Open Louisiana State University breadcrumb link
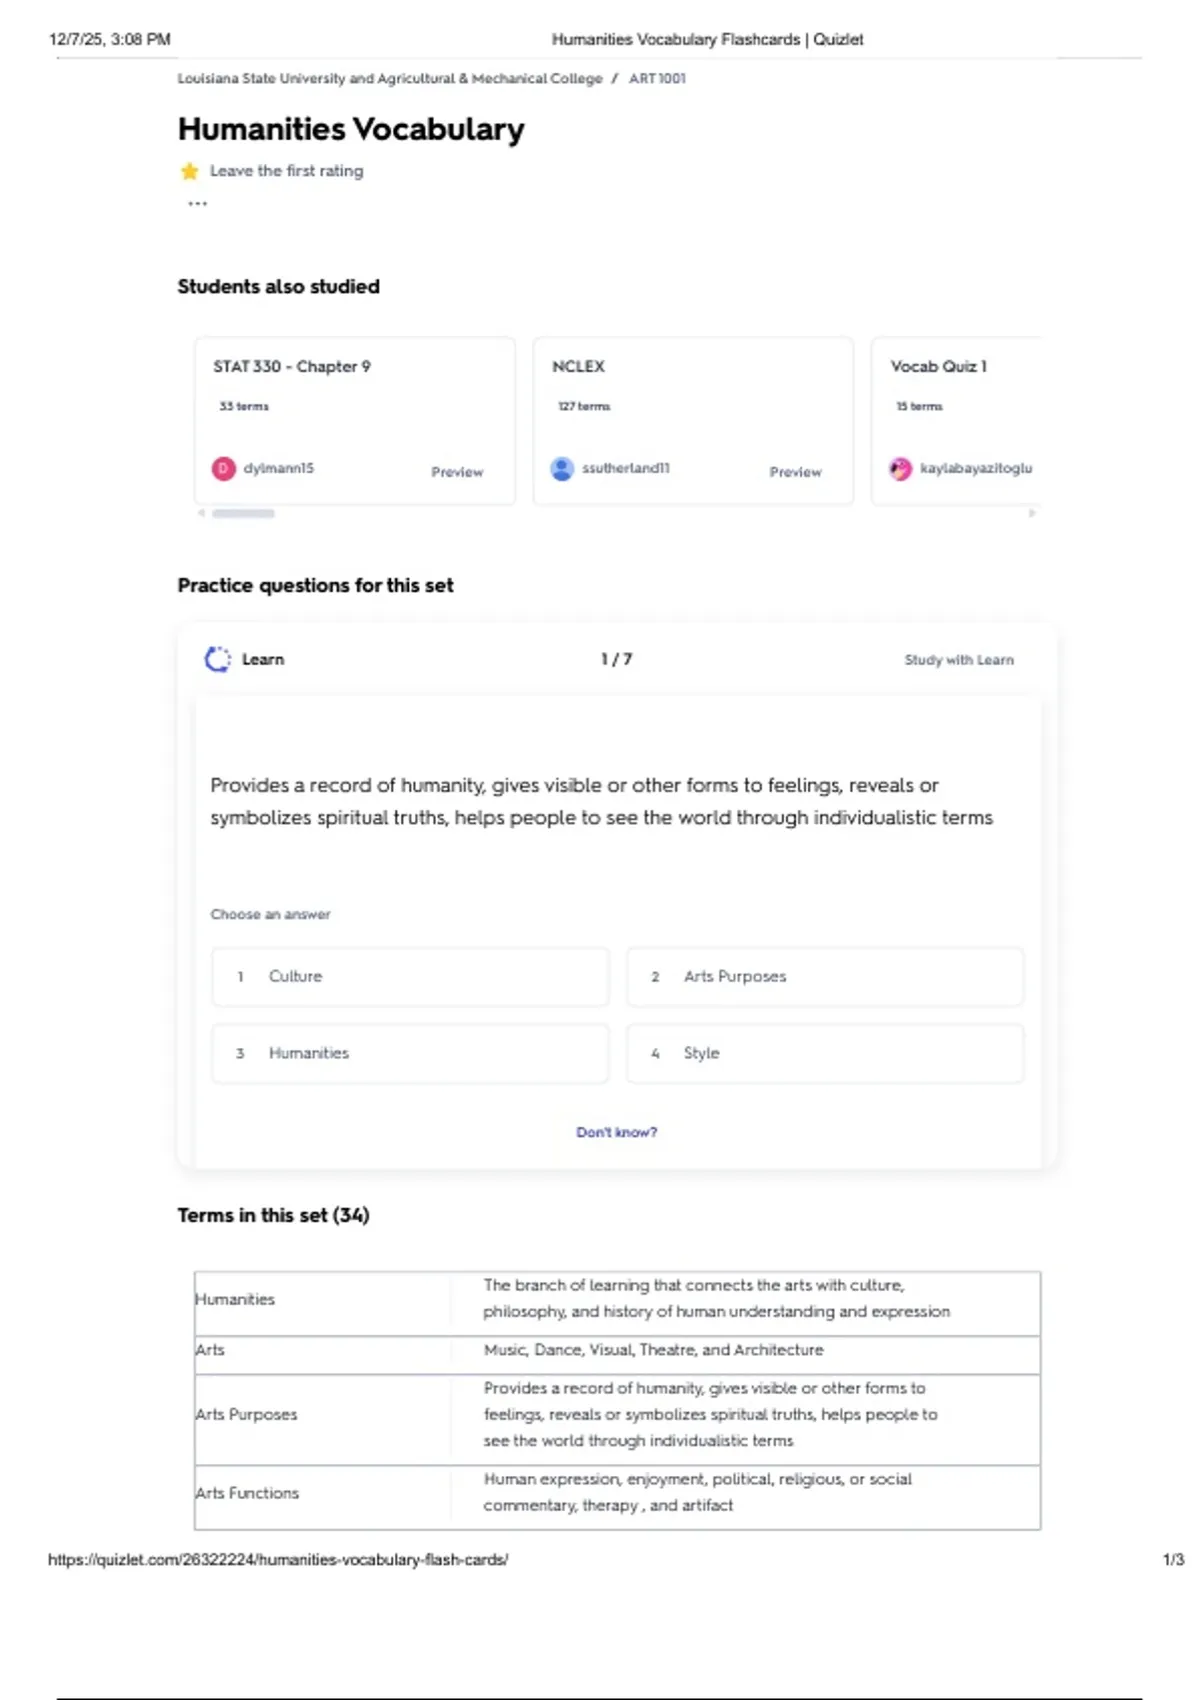Viewport: 1200px width, 1700px height. pyautogui.click(x=390, y=79)
